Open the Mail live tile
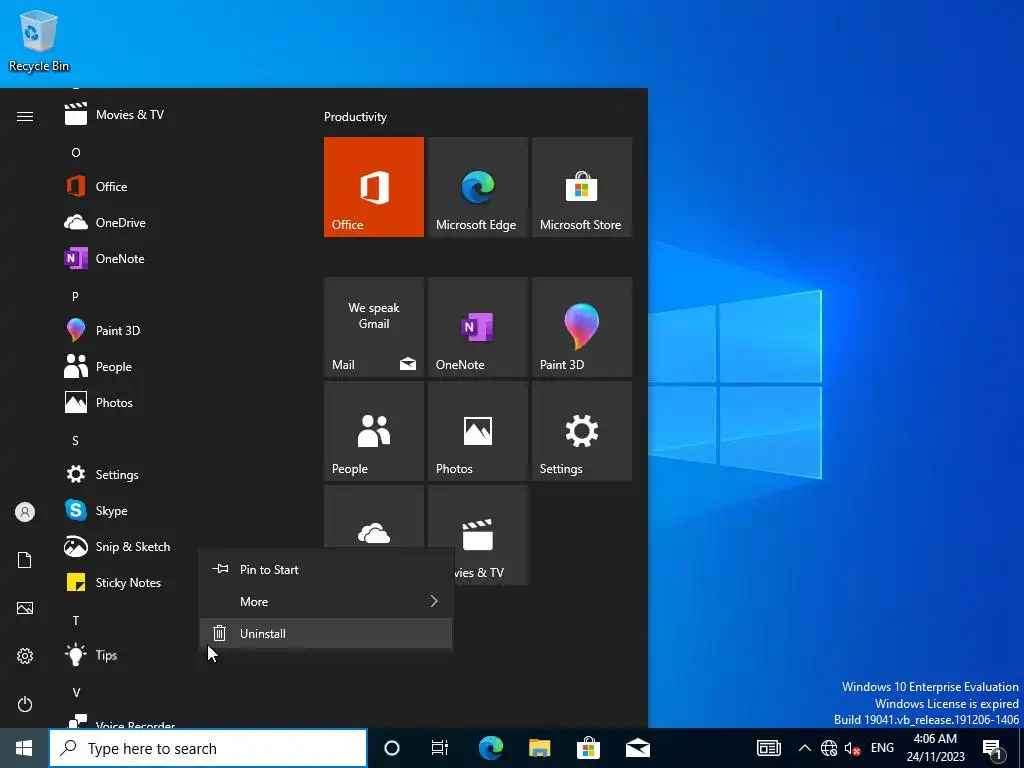The width and height of the screenshot is (1024, 768). pos(374,327)
